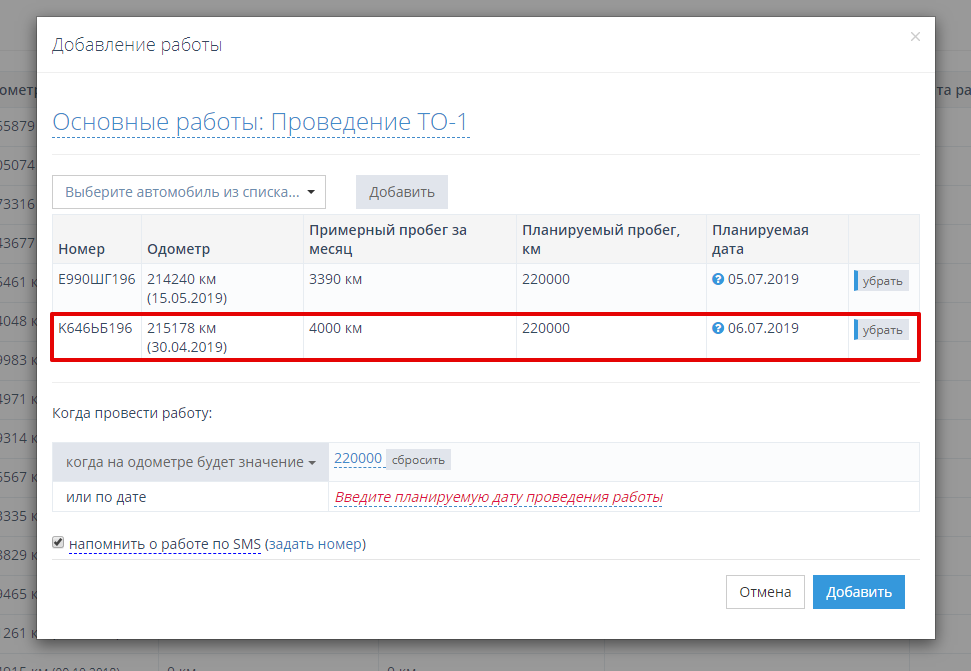Open the vehicle selection dropdown
971x671 pixels.
[189, 191]
